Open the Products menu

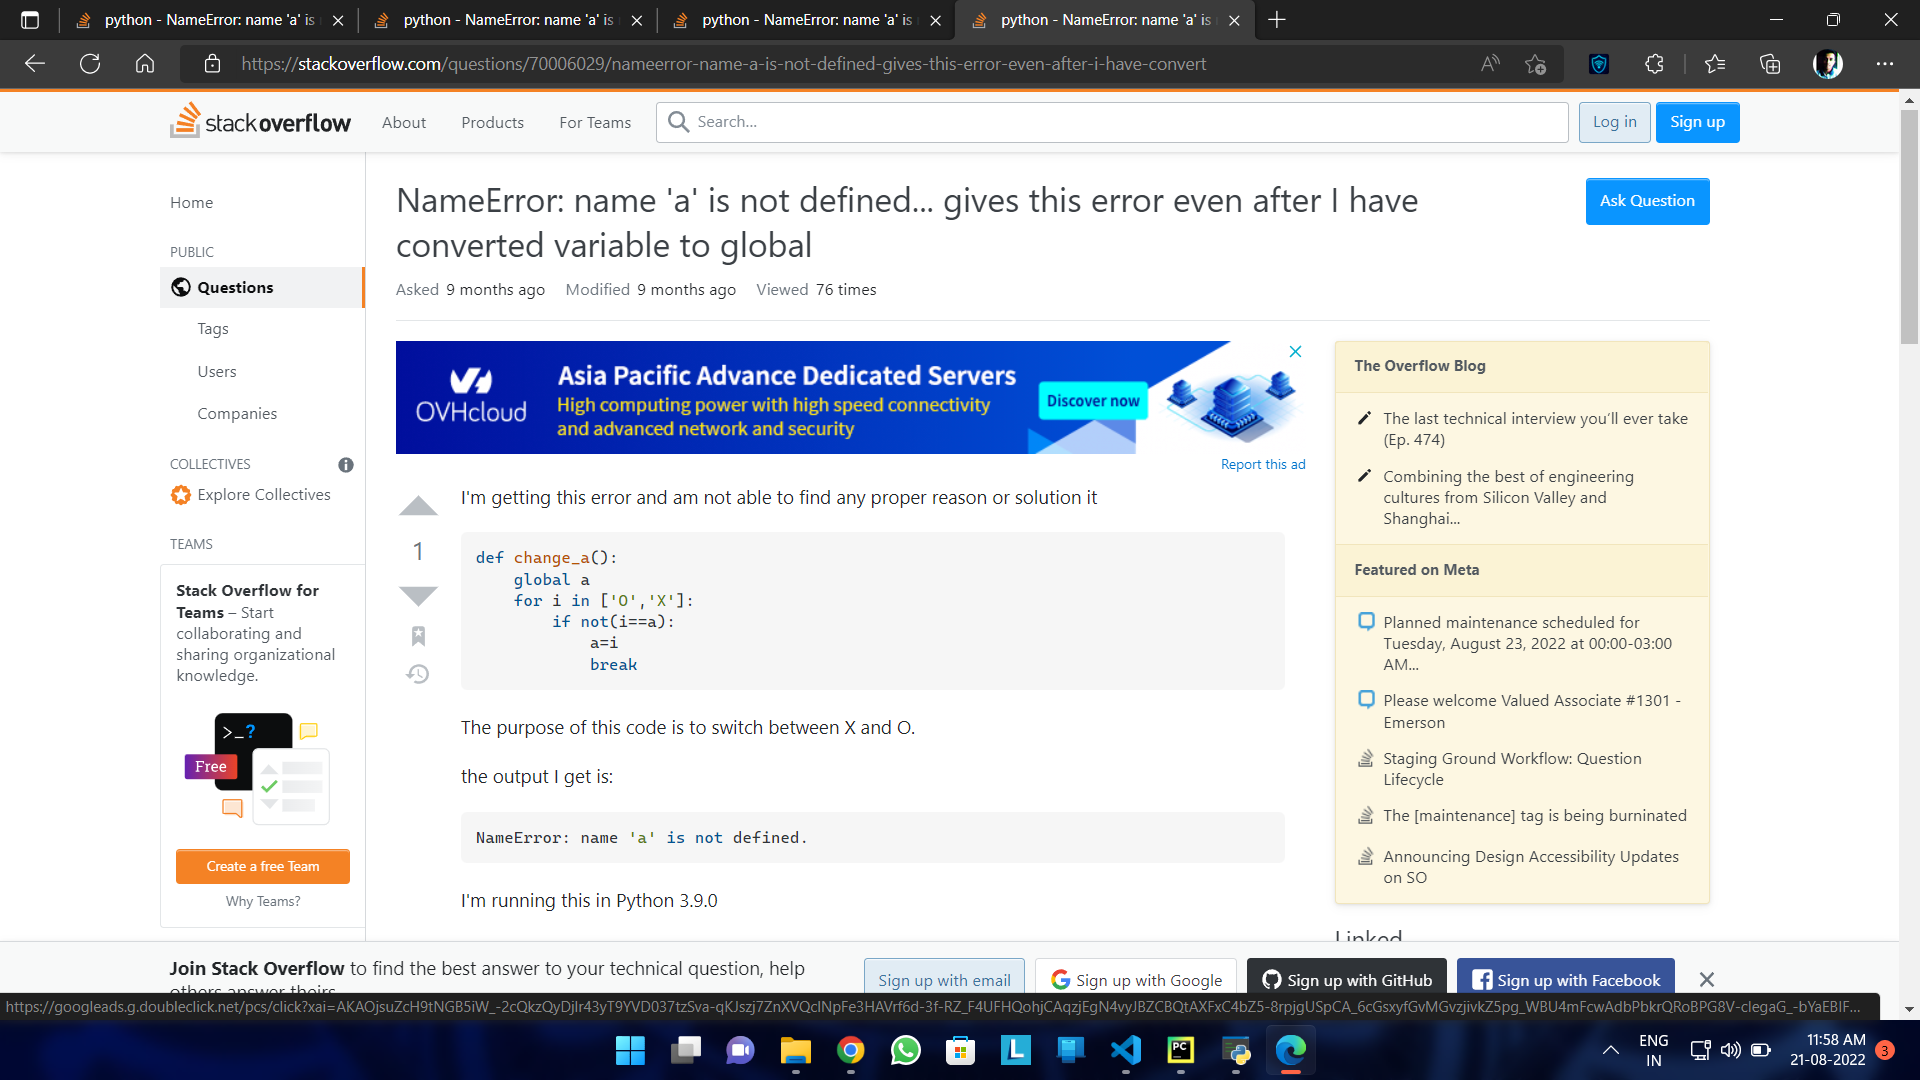point(492,122)
